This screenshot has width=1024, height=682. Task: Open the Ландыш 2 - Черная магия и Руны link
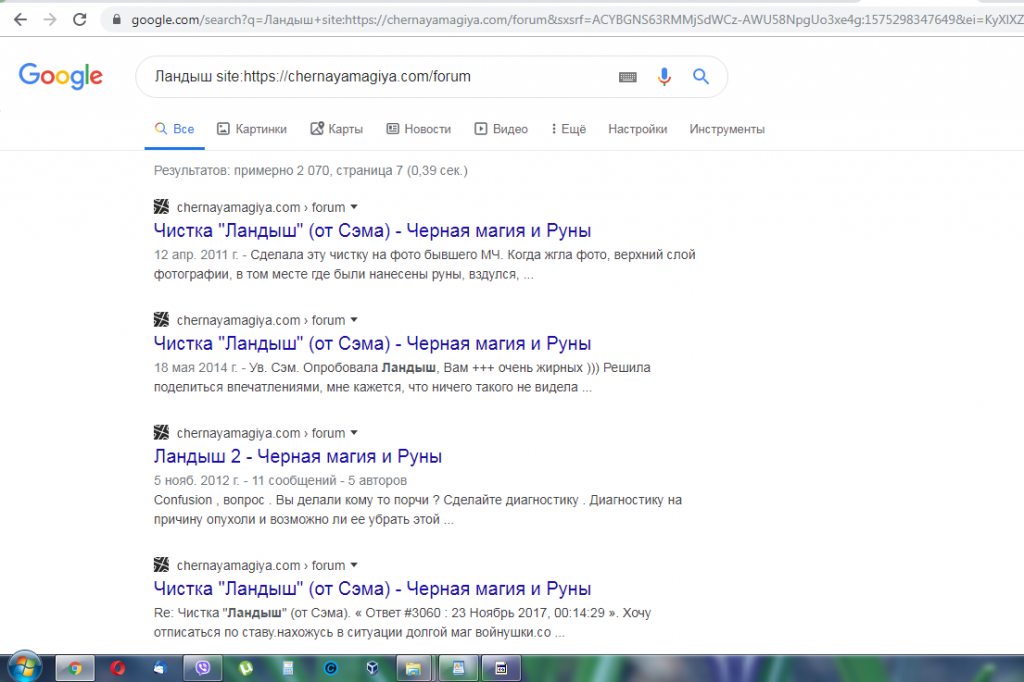click(x=298, y=457)
